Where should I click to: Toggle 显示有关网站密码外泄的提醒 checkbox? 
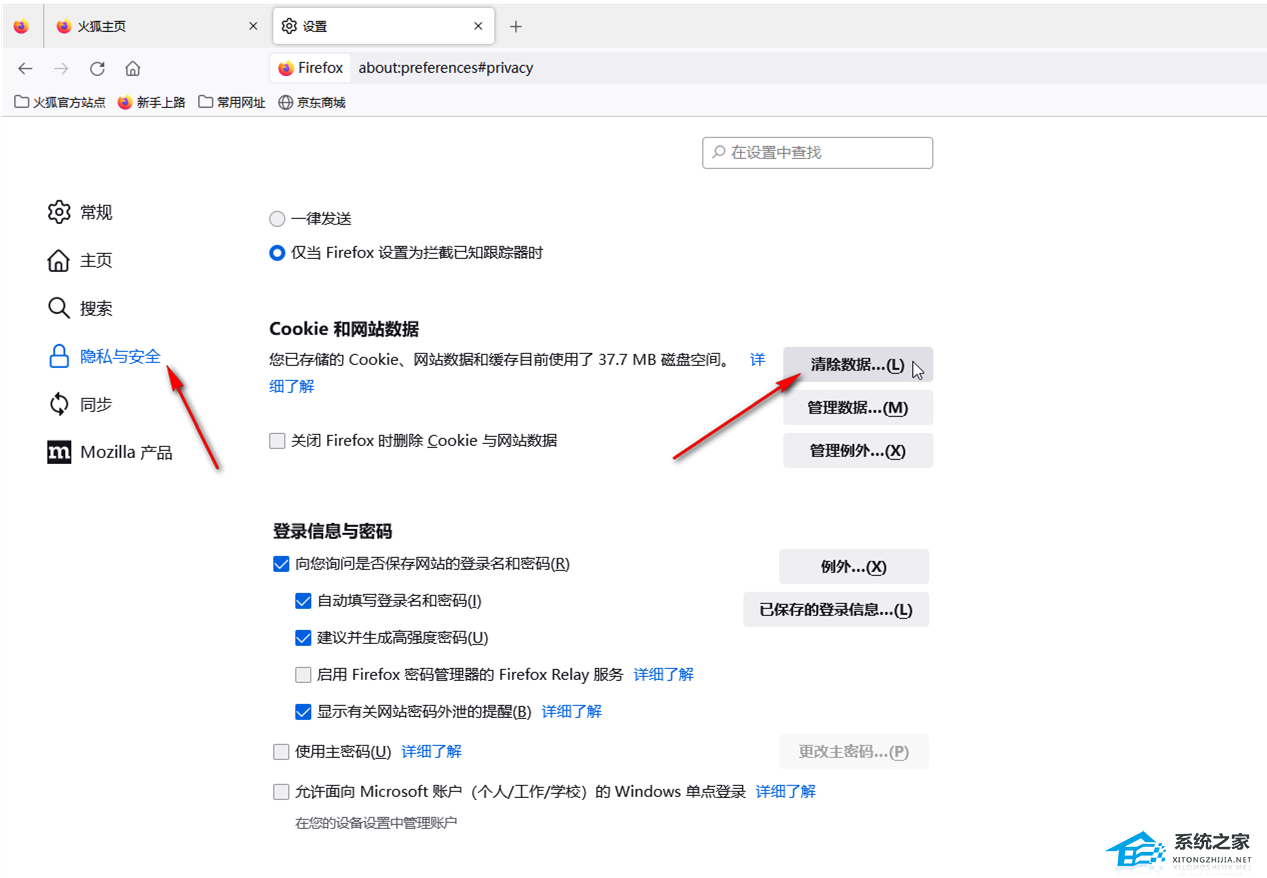pyautogui.click(x=303, y=712)
